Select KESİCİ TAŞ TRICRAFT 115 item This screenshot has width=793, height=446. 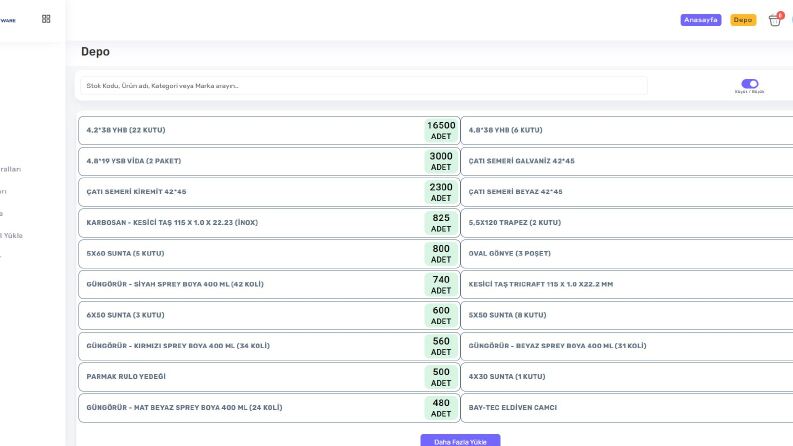627,285
